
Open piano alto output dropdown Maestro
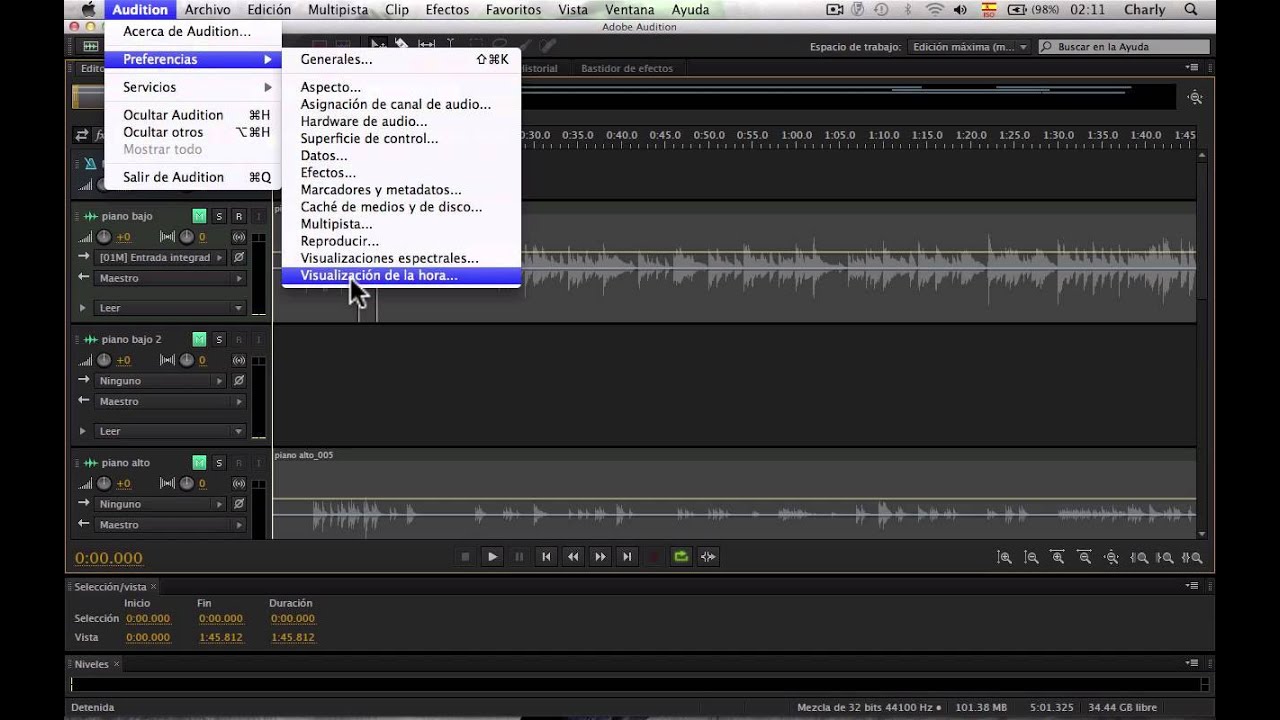170,525
